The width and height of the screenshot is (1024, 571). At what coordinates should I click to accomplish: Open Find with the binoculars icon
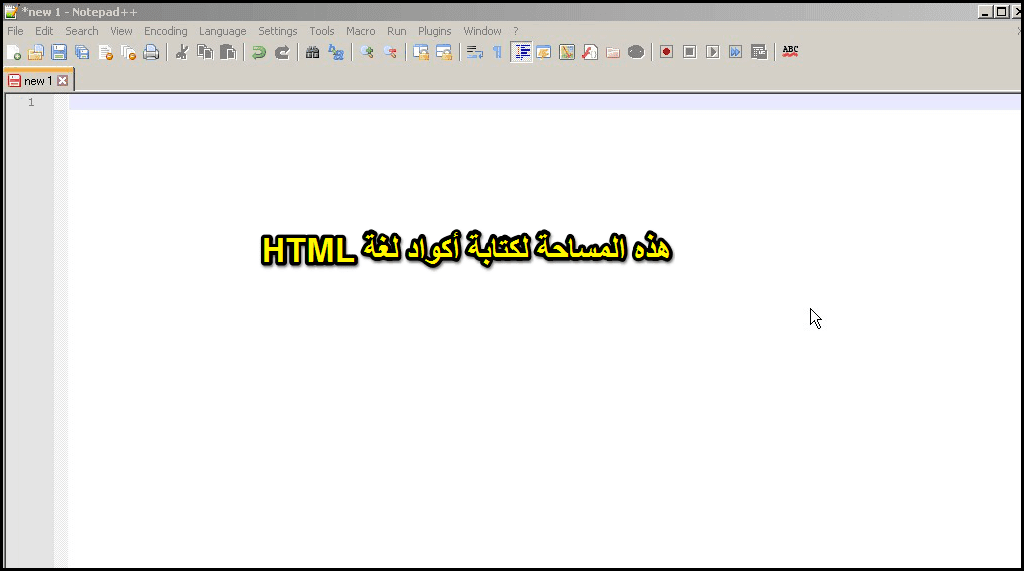pos(313,52)
